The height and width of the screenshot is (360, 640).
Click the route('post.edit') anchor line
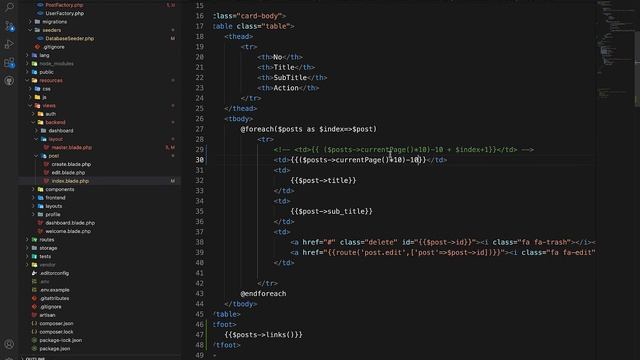point(443,253)
